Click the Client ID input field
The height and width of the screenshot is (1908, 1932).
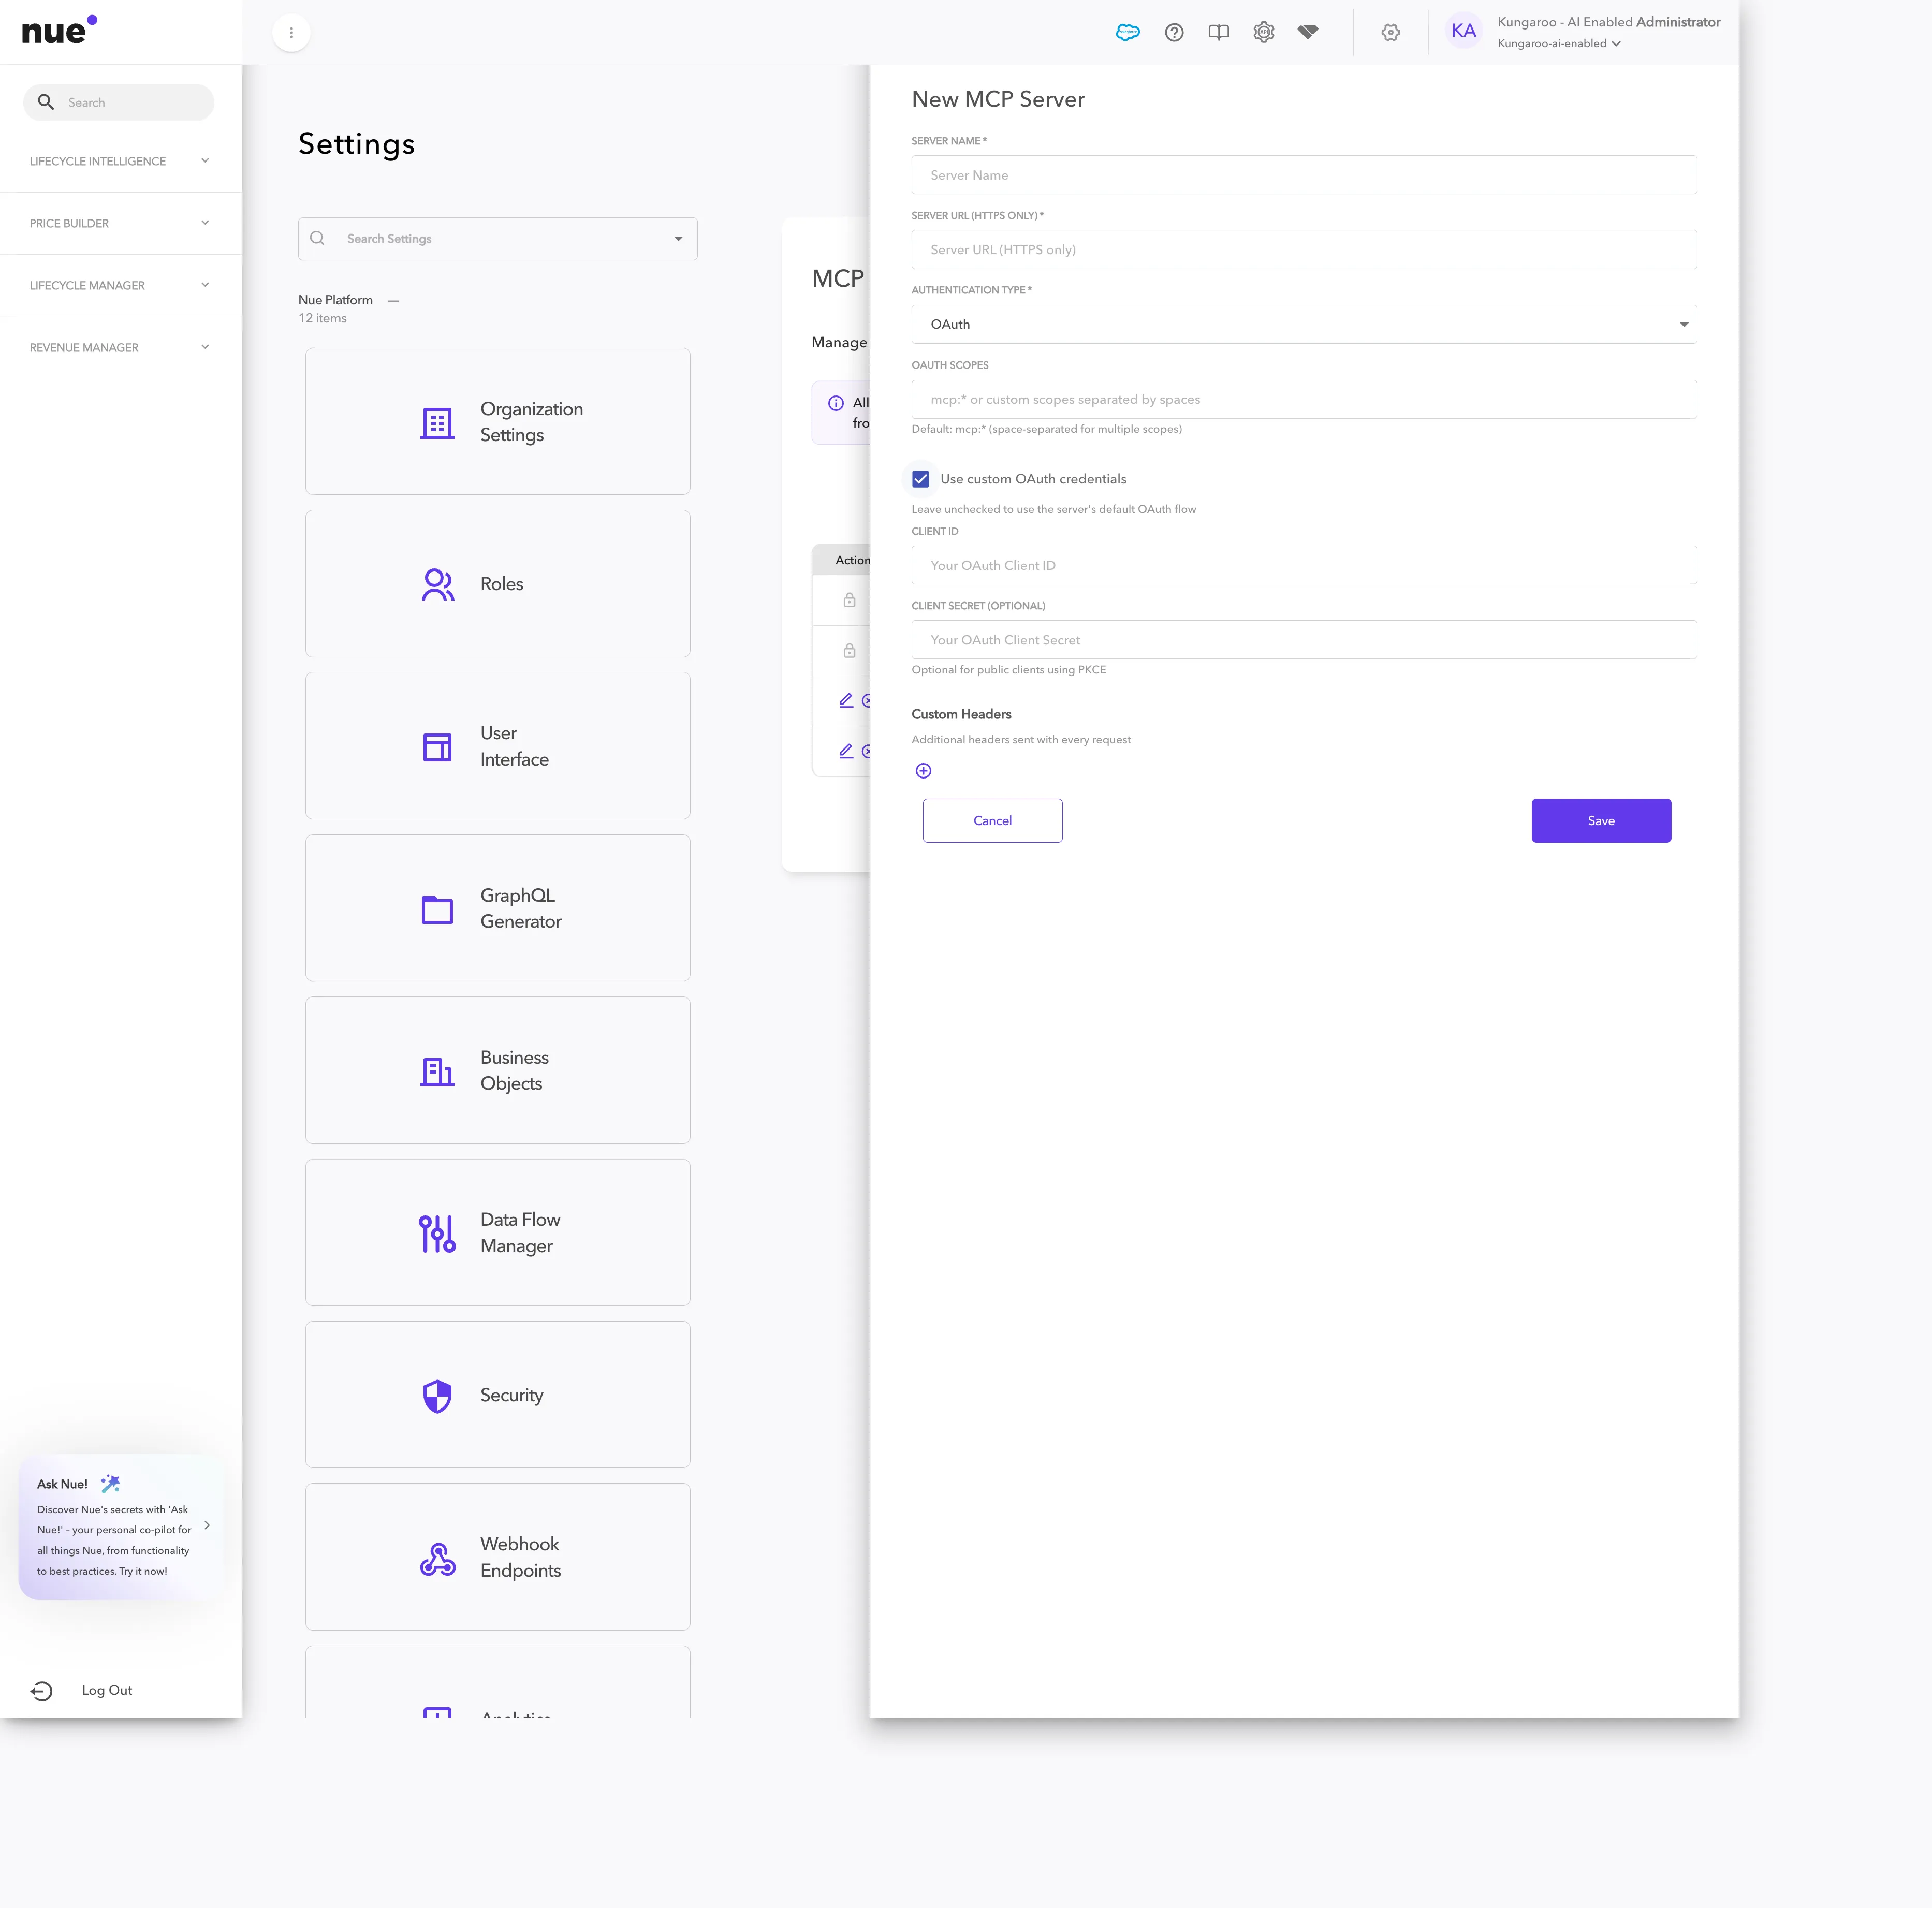[x=1303, y=565]
